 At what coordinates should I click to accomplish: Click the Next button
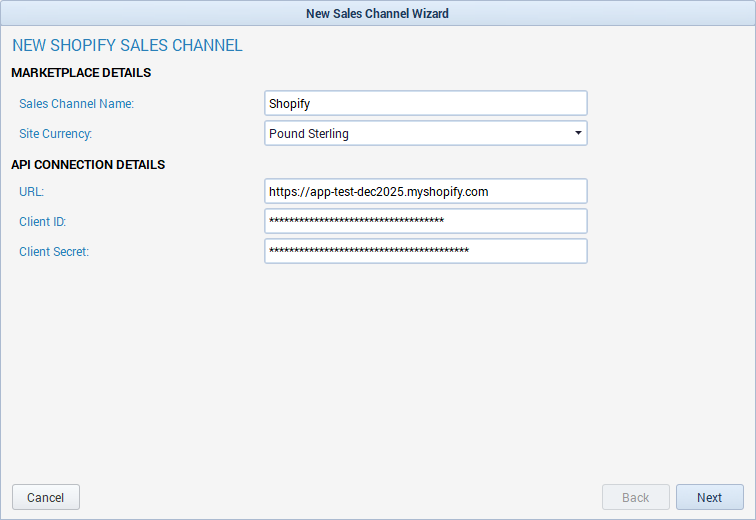(x=709, y=497)
